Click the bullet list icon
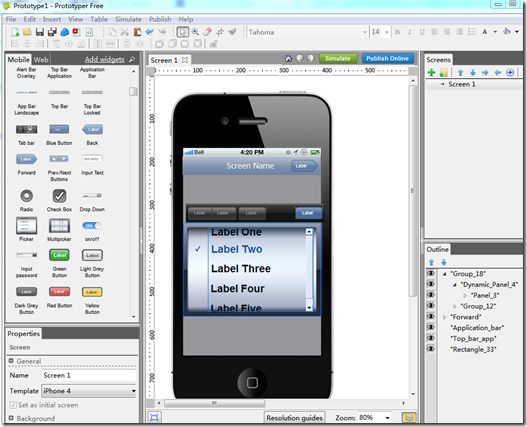The image size is (527, 427). [x=472, y=32]
